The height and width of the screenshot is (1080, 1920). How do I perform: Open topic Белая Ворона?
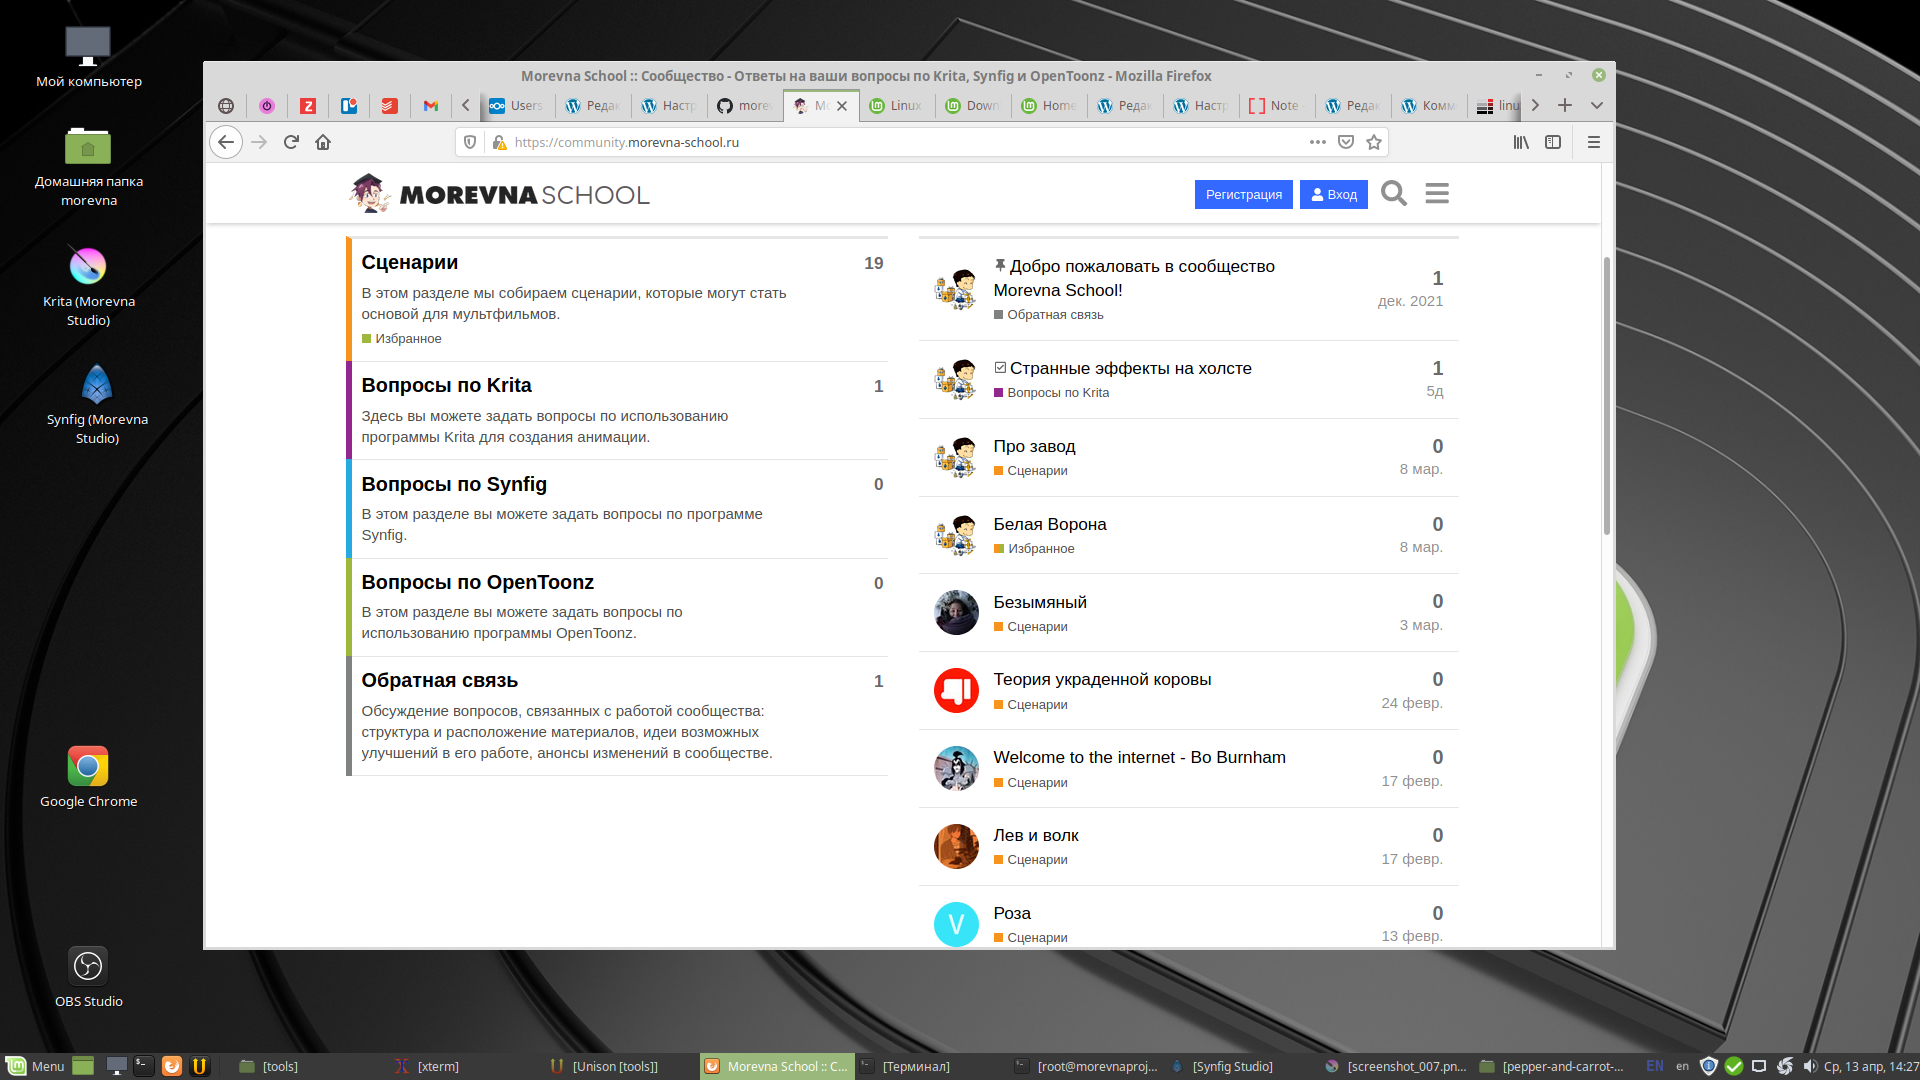(x=1050, y=524)
